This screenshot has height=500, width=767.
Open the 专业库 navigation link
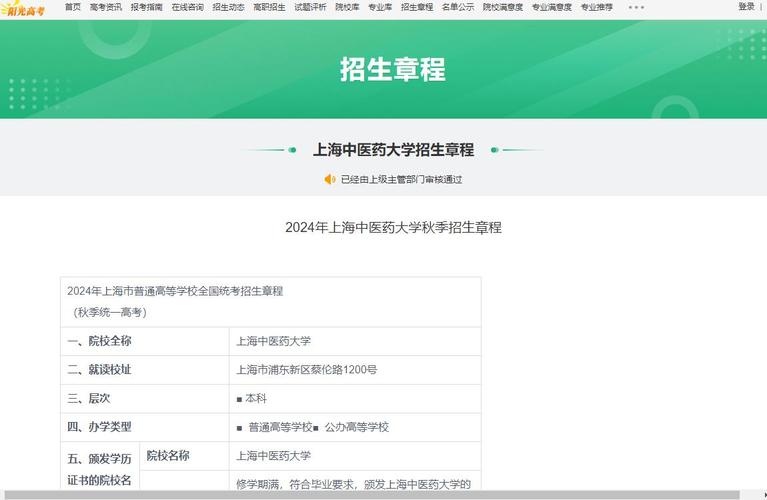click(x=380, y=7)
